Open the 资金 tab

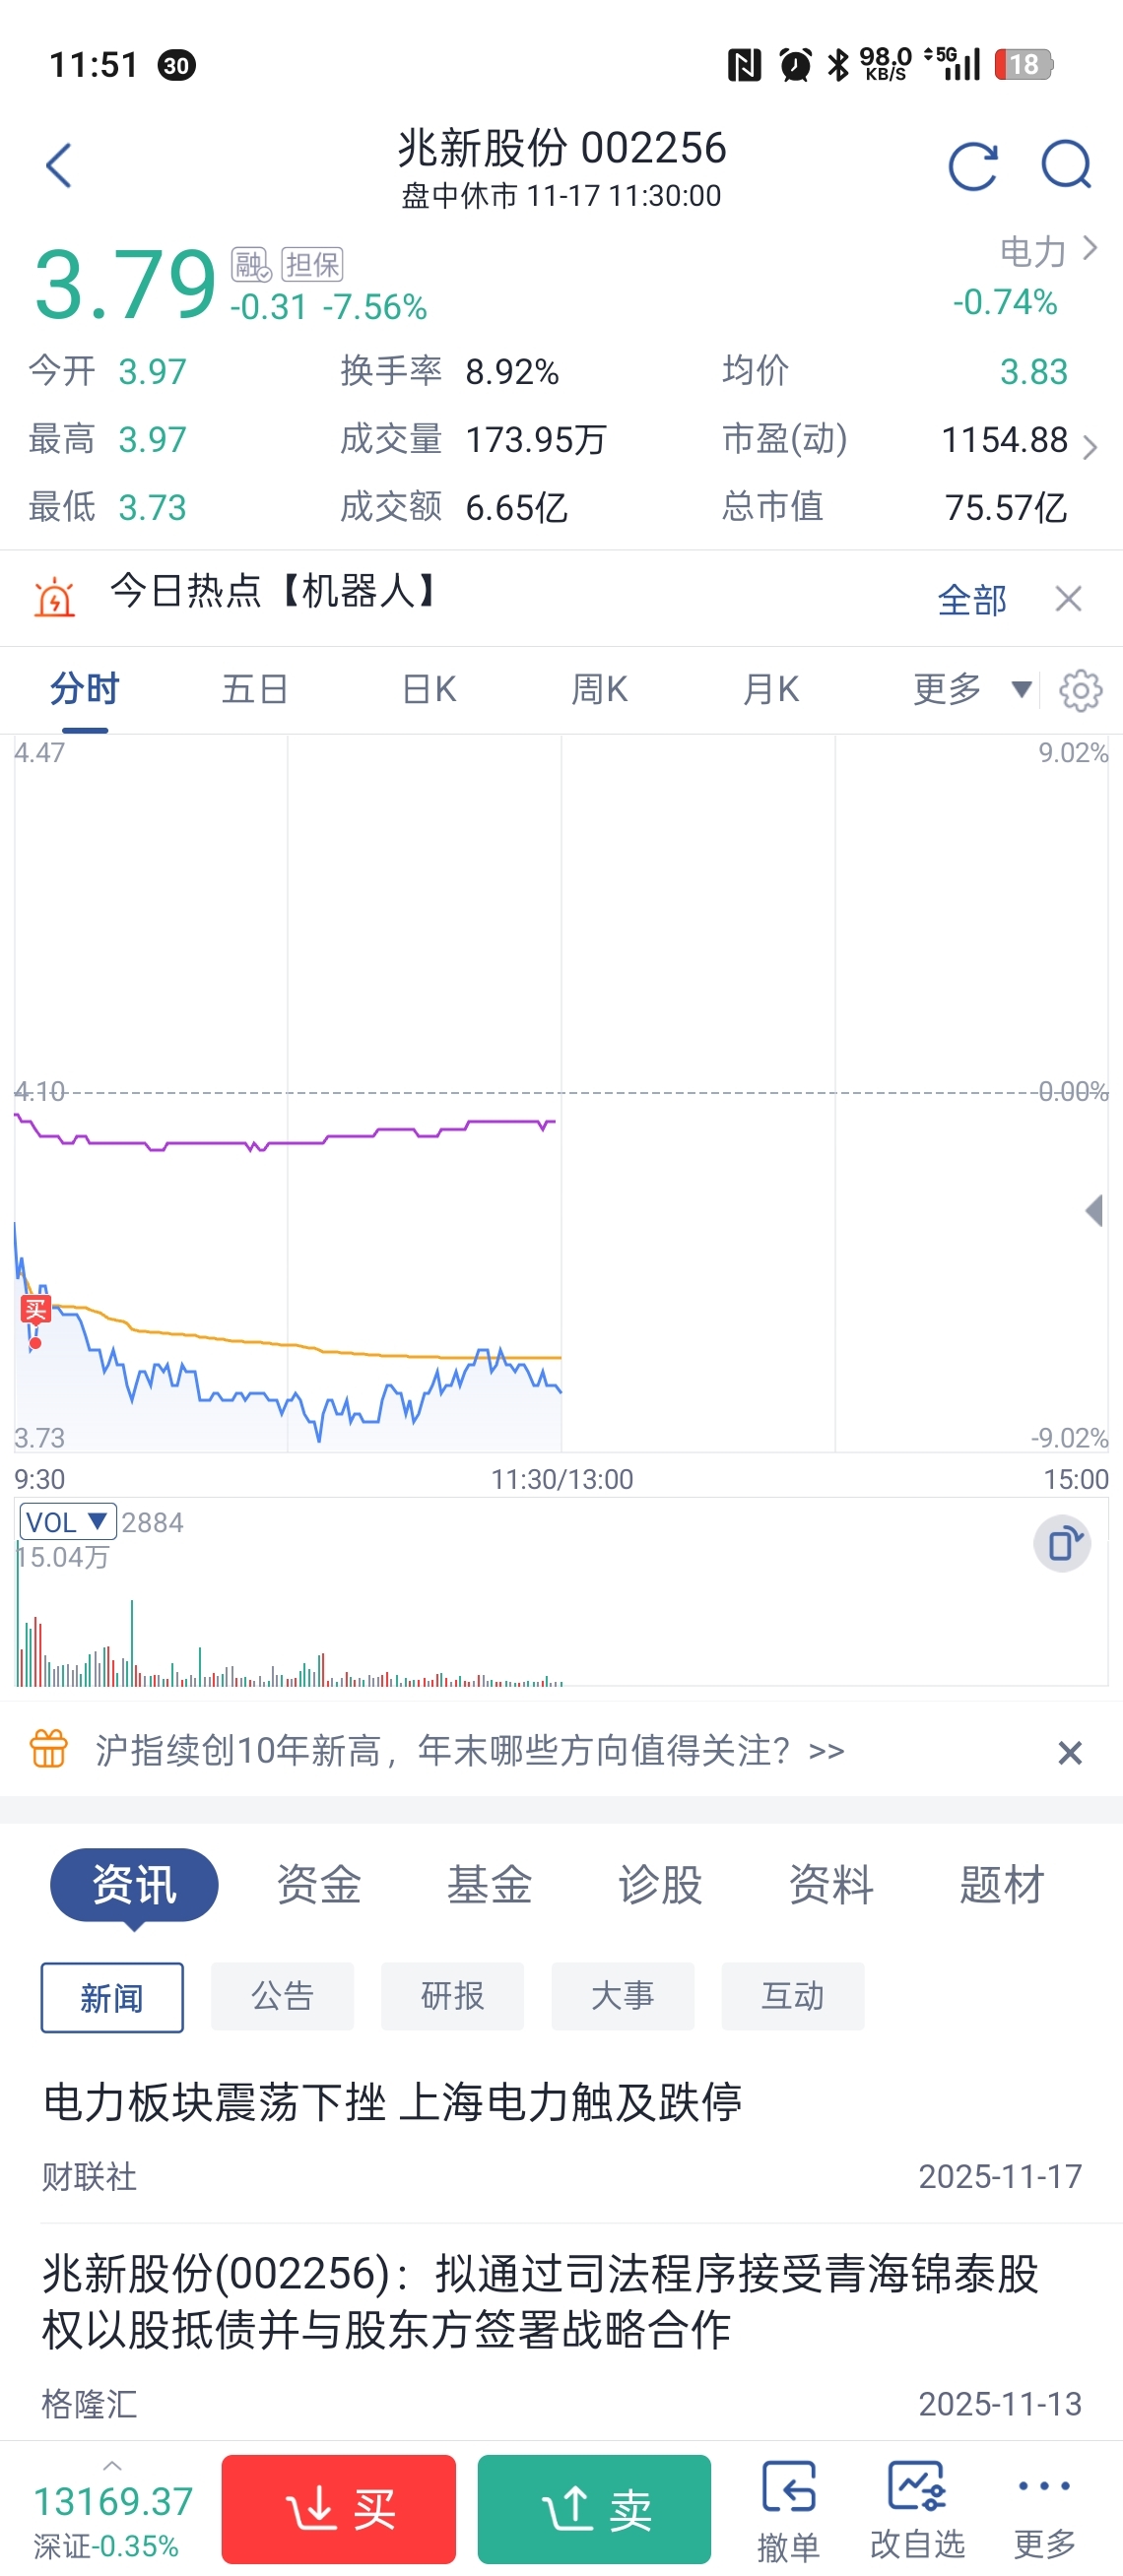(318, 1885)
